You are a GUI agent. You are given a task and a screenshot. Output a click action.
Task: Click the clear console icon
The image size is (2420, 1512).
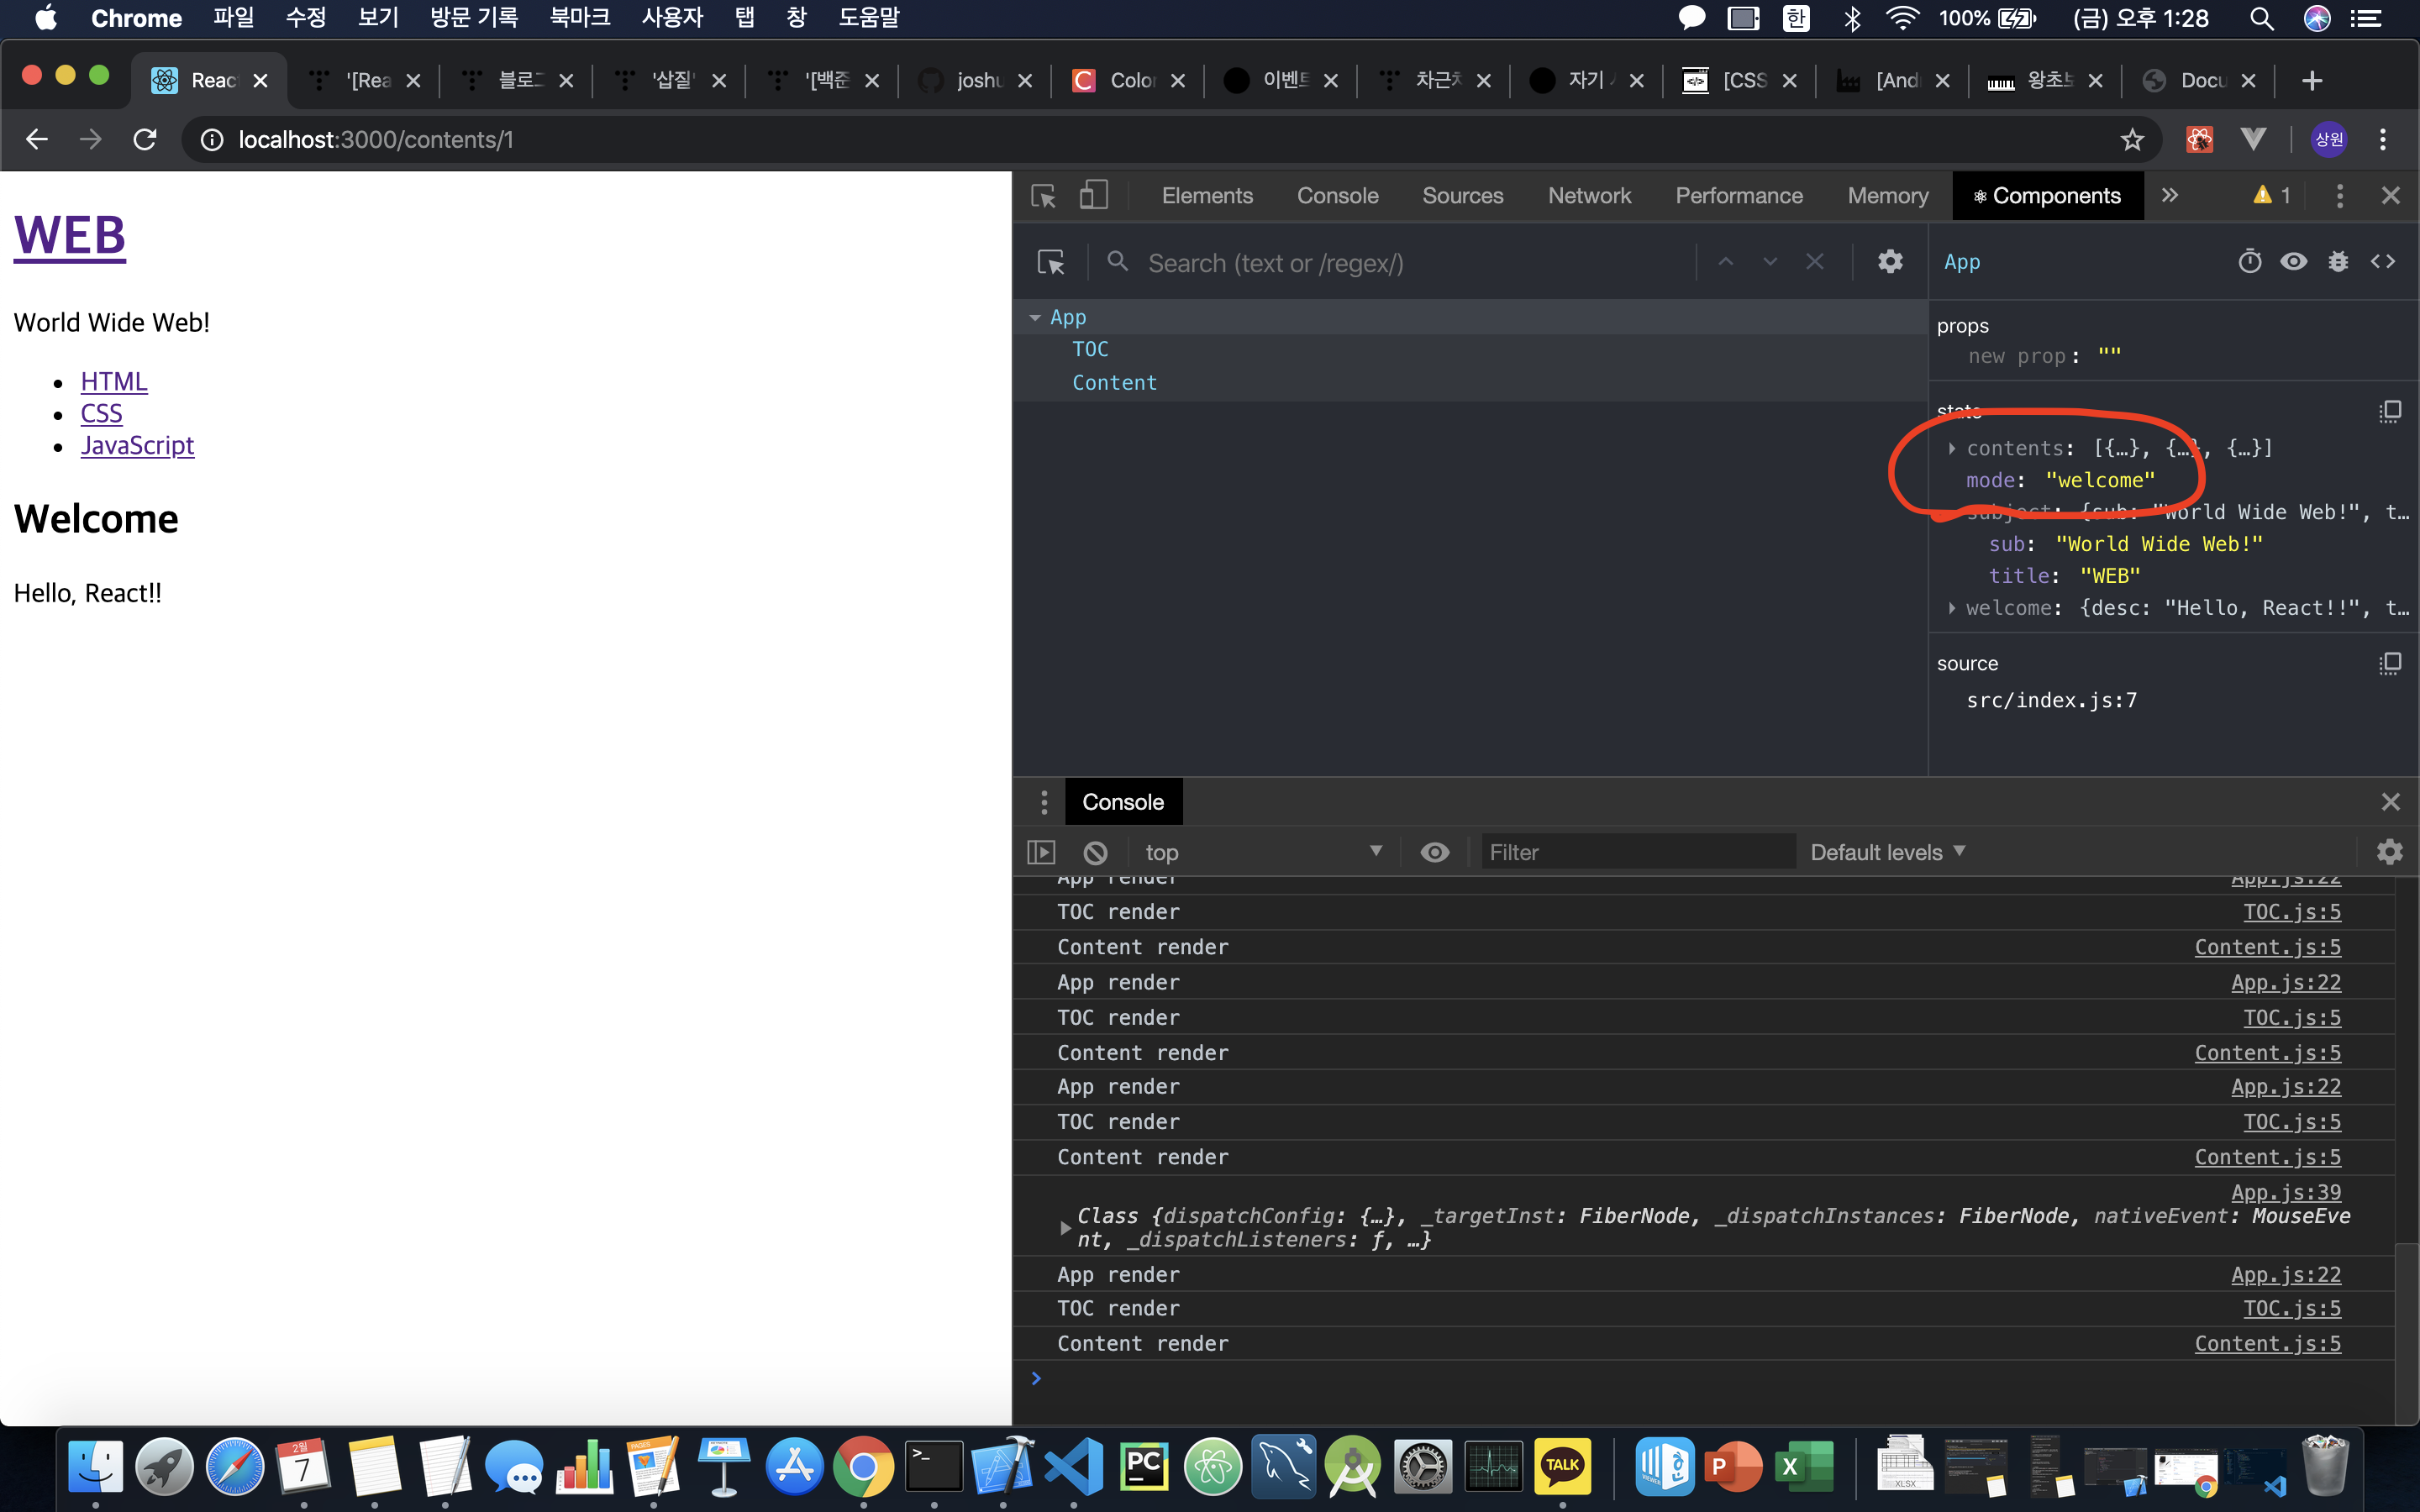coord(1095,852)
